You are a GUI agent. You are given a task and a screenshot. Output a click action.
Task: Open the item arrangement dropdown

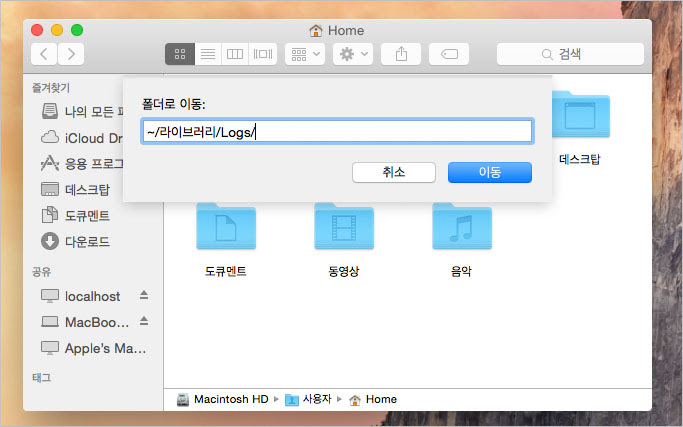click(305, 54)
